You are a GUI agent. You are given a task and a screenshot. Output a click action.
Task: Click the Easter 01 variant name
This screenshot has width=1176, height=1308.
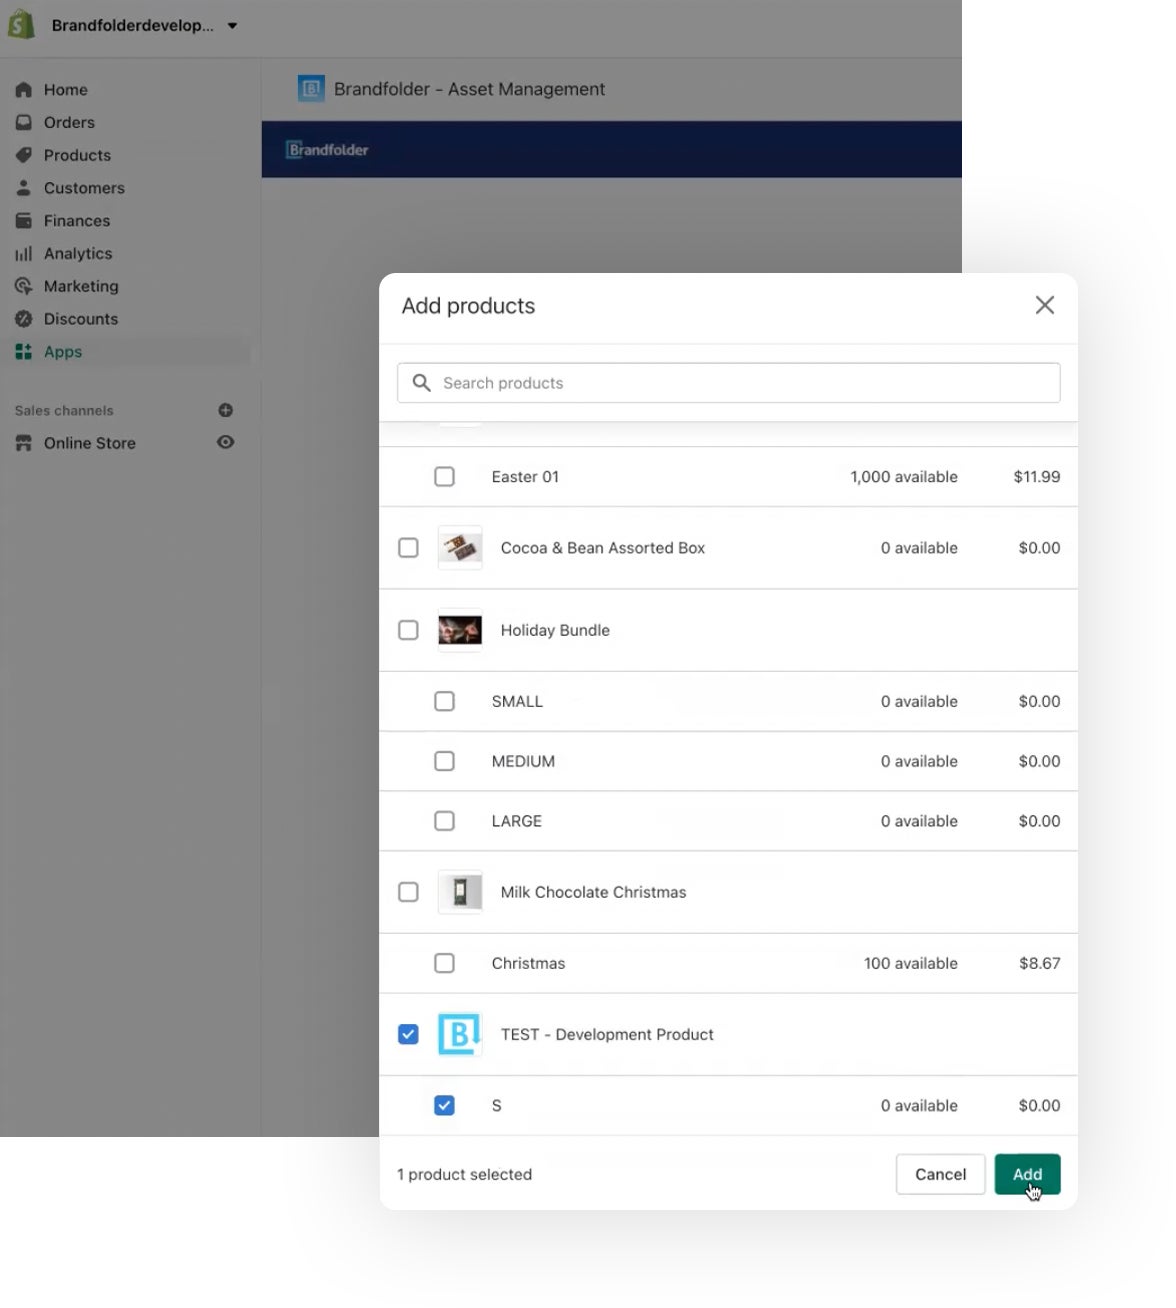pos(525,477)
